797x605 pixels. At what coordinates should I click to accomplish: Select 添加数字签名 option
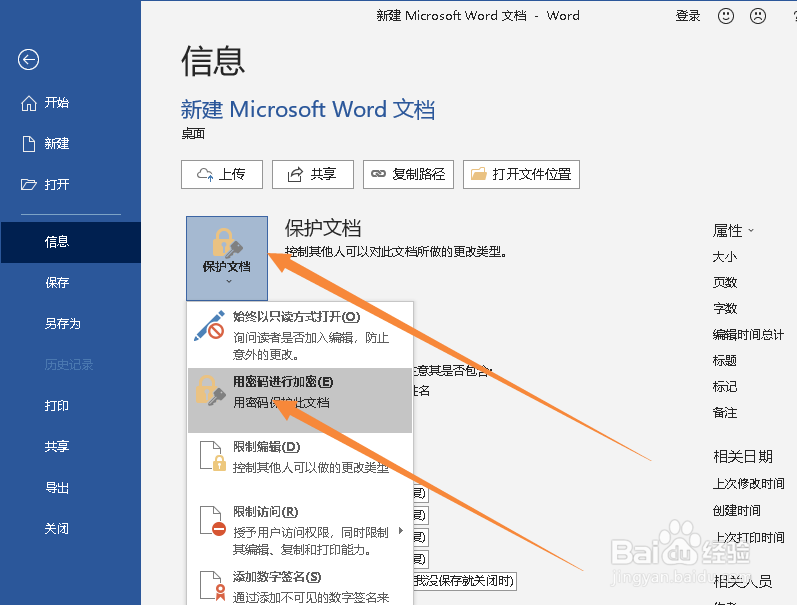[300, 586]
